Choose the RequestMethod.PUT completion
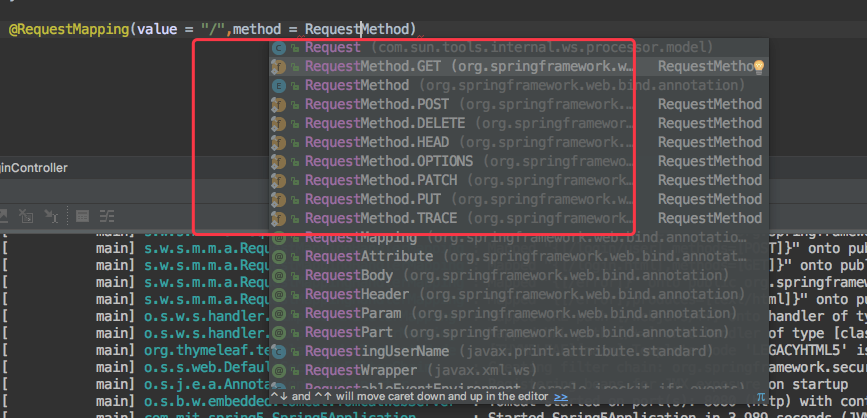This screenshot has width=867, height=418. pos(519,199)
